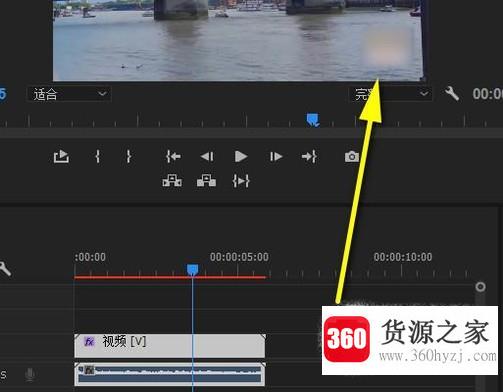Screen dimensions: 503x392
Task: Toggle the S solo button on the audio track
Action: coord(3,375)
